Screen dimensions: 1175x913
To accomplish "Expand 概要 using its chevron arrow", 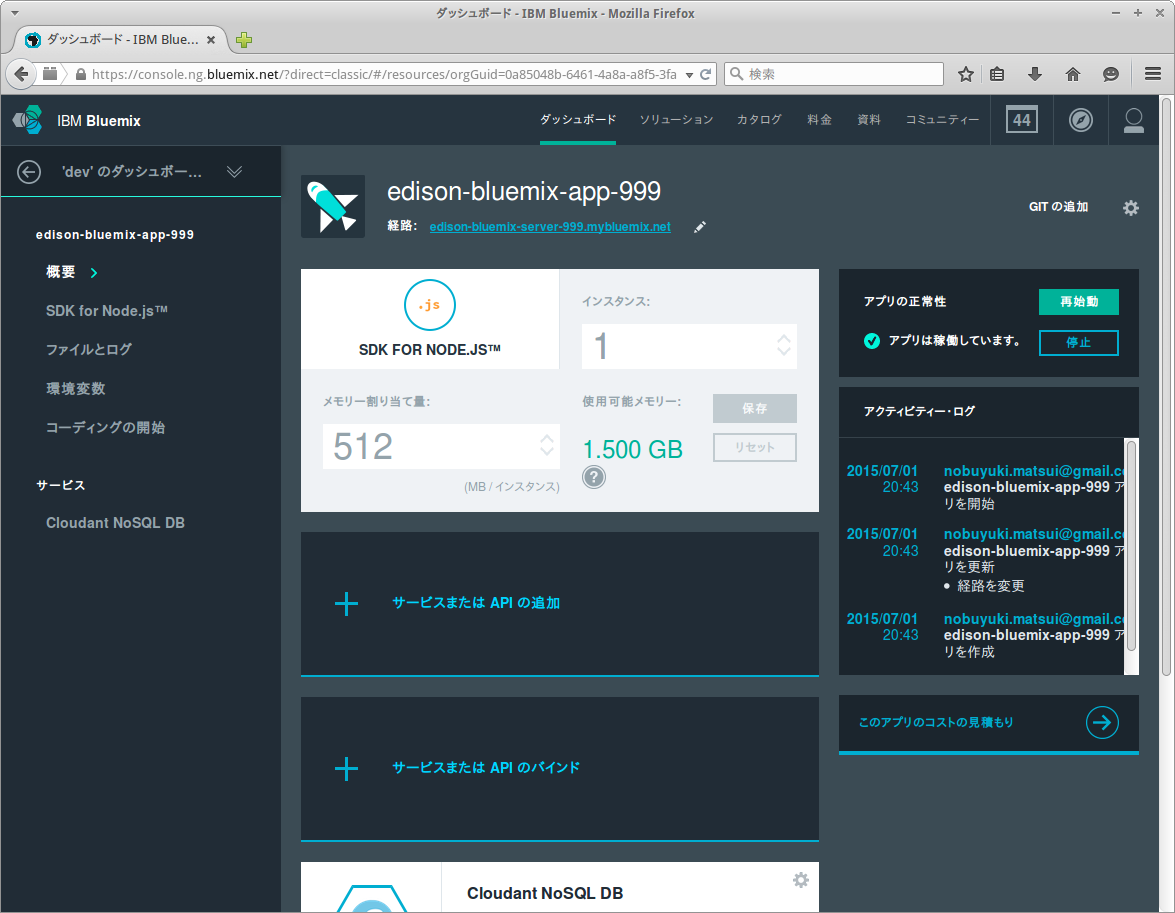I will [96, 272].
